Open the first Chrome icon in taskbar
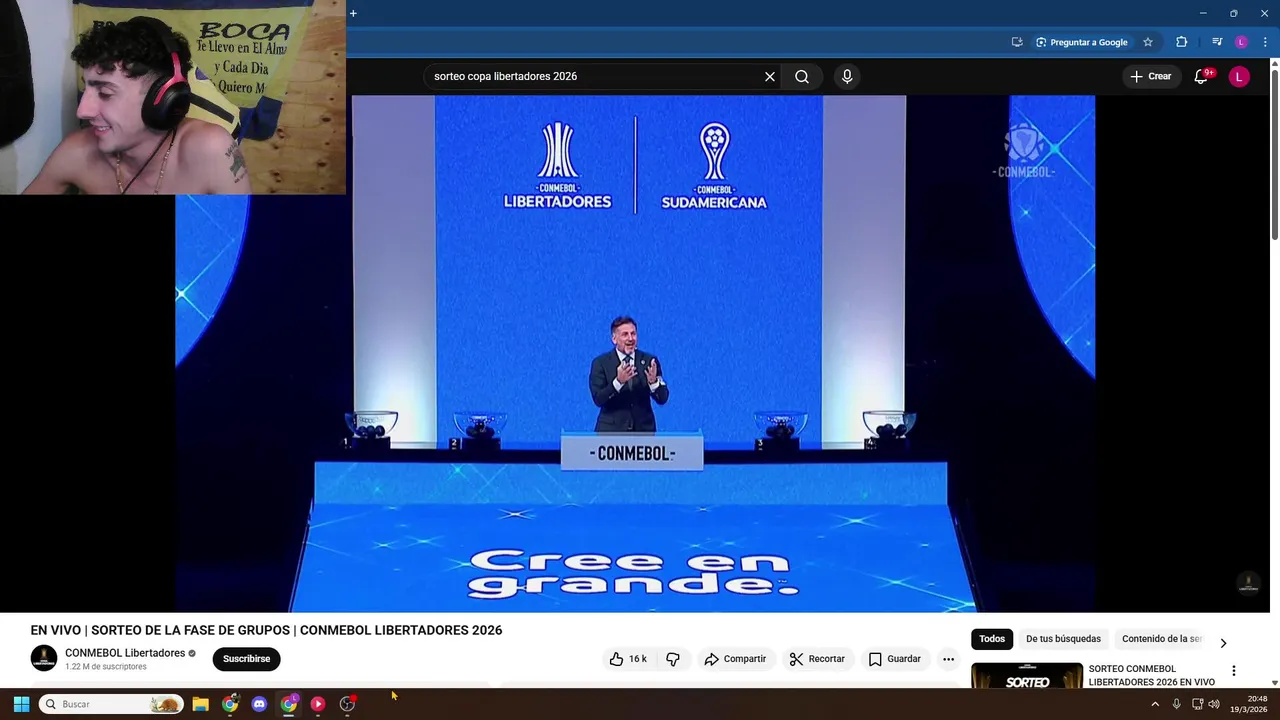 230,704
